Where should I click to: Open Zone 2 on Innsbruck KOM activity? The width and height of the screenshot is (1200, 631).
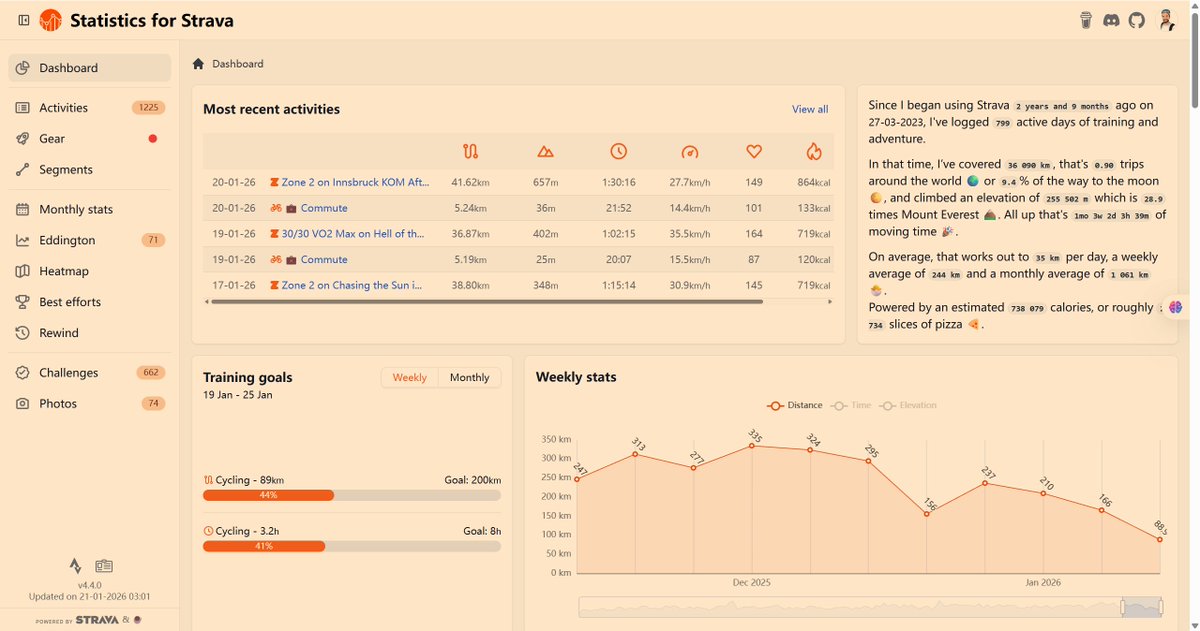point(355,182)
